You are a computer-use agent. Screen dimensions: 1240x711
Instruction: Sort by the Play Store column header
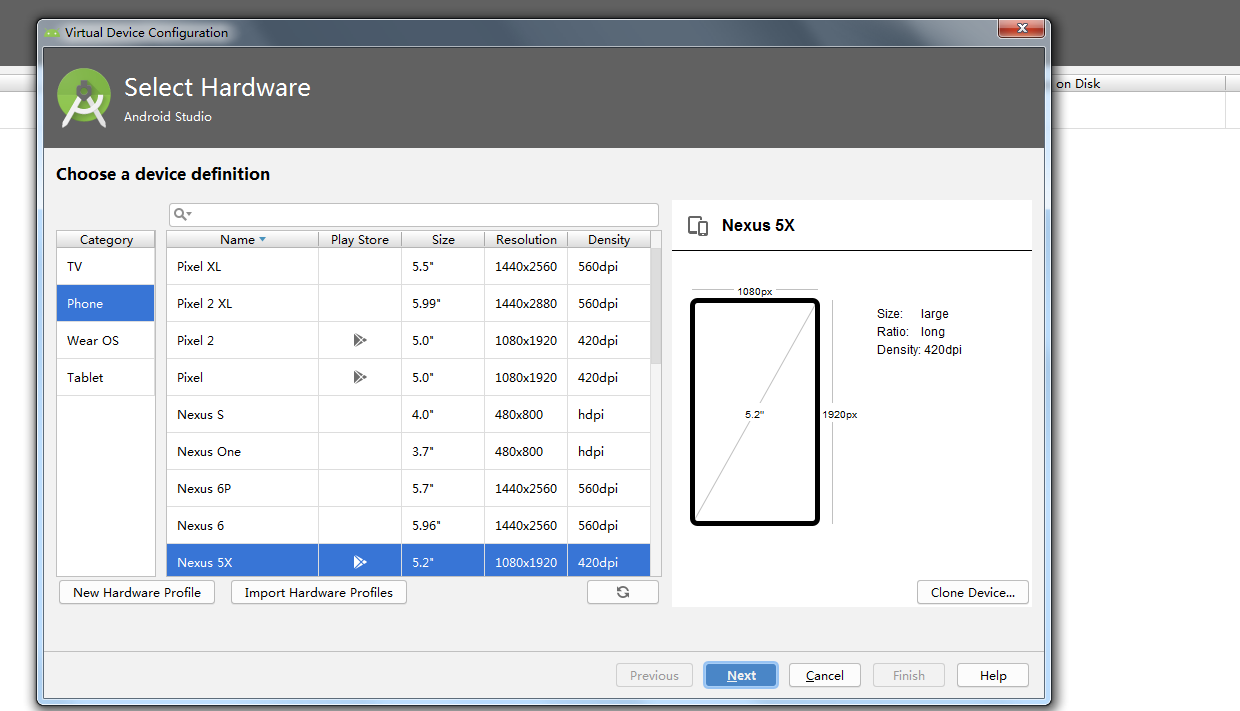pos(360,239)
